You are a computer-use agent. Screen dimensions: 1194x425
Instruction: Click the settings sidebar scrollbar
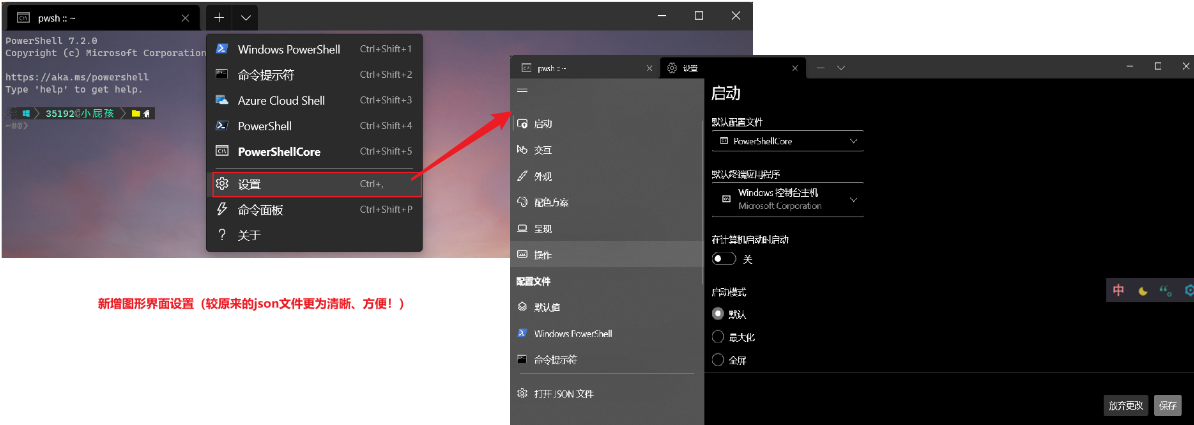[704, 202]
